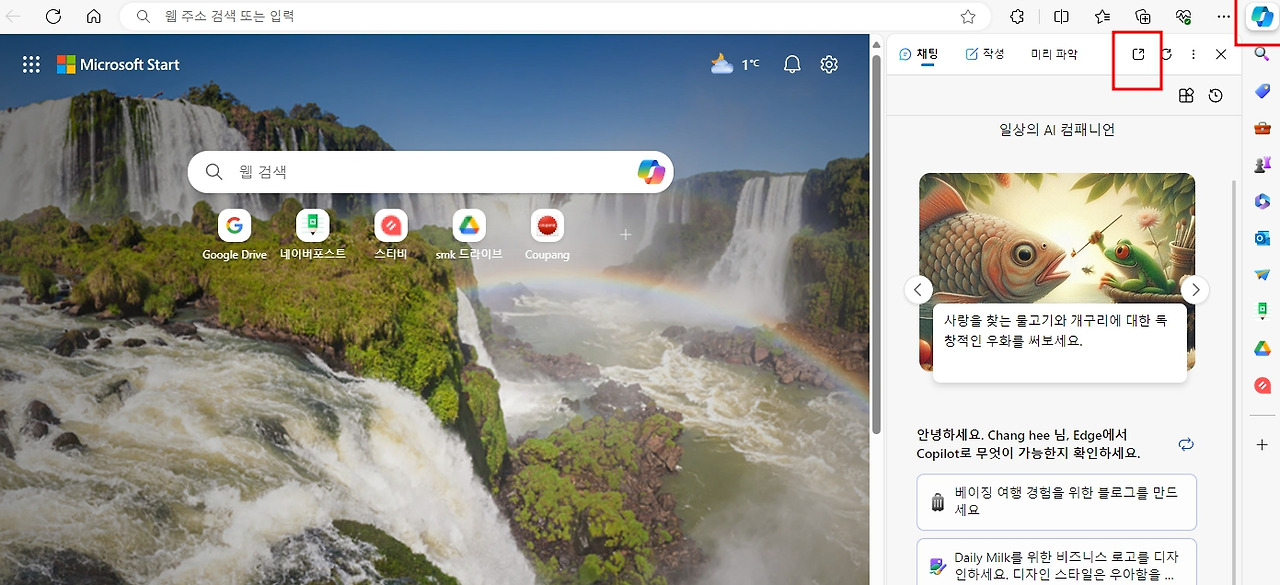Open the Copilot sidebar button

tap(1262, 17)
